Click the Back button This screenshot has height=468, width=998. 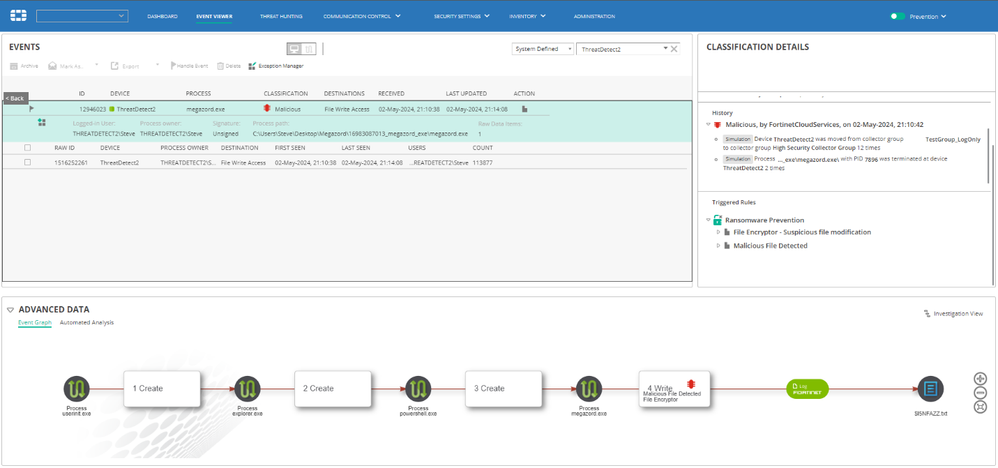tap(15, 98)
